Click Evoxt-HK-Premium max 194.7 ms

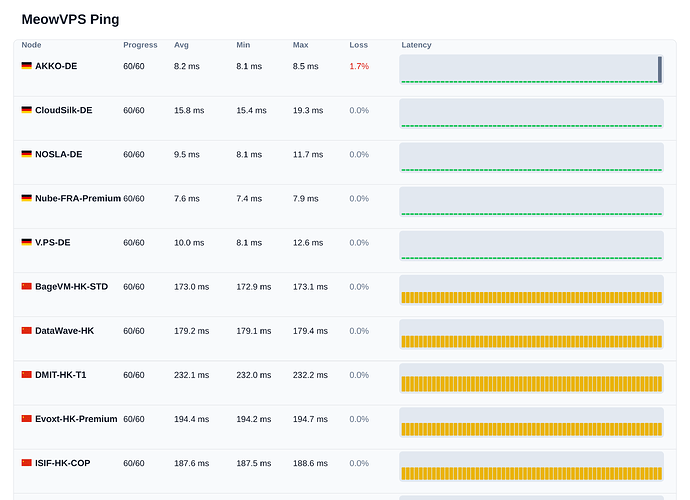pyautogui.click(x=310, y=419)
